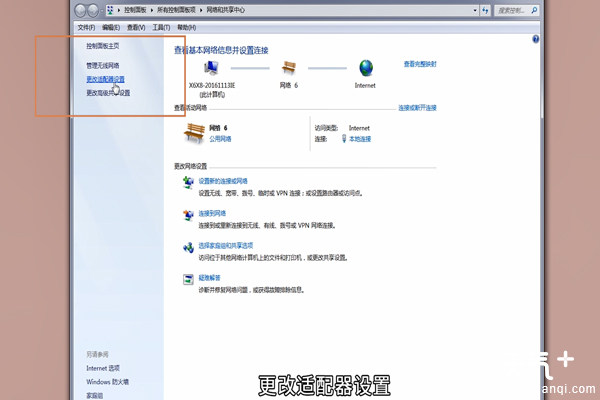Click the 设置新的连接或网络 icon
The height and width of the screenshot is (400, 600).
pos(188,184)
